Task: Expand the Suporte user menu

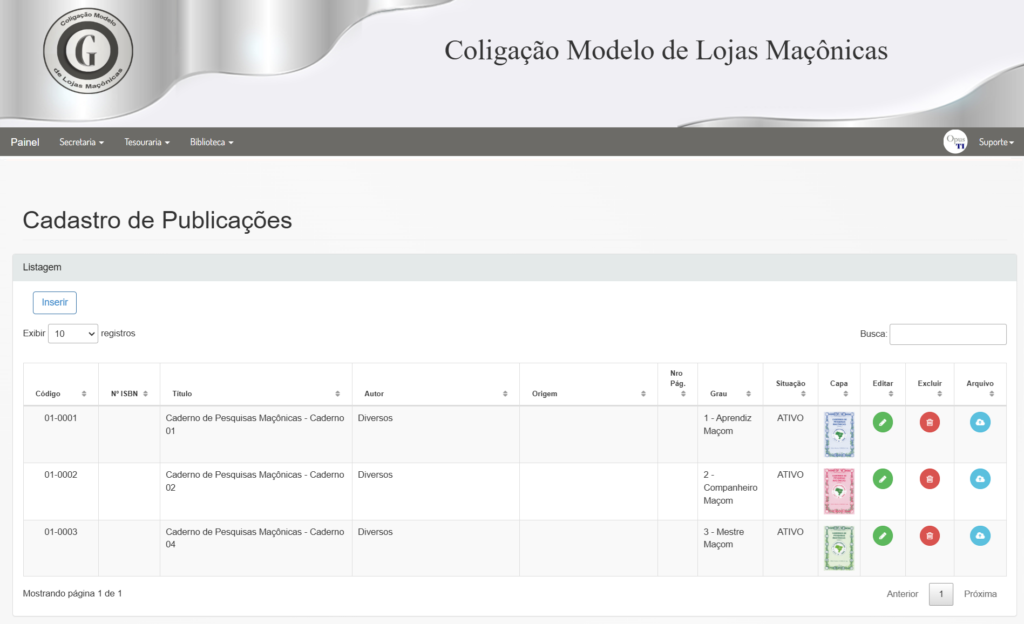Action: click(995, 142)
